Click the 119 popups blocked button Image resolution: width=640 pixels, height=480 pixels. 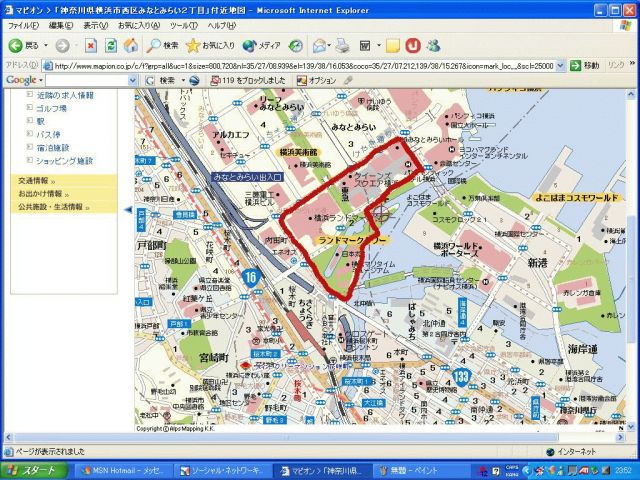pyautogui.click(x=247, y=80)
